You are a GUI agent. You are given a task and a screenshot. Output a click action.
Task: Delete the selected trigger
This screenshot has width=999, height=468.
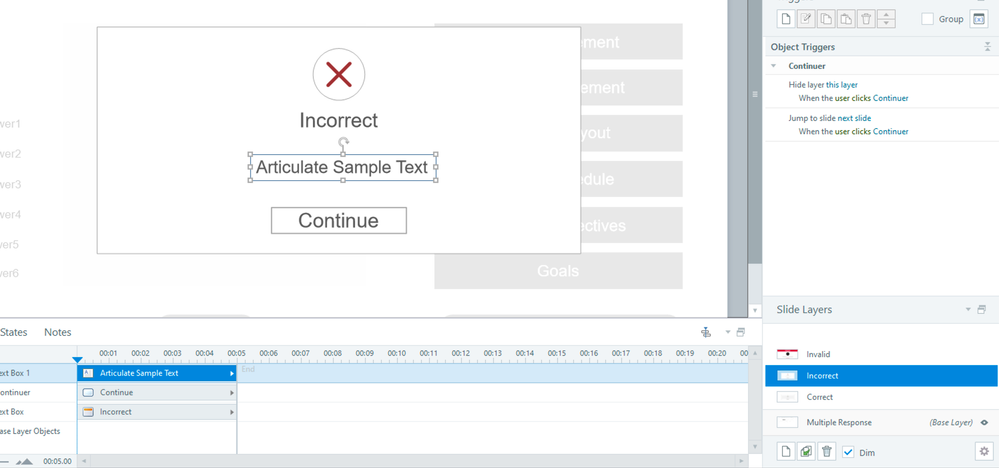[x=868, y=19]
